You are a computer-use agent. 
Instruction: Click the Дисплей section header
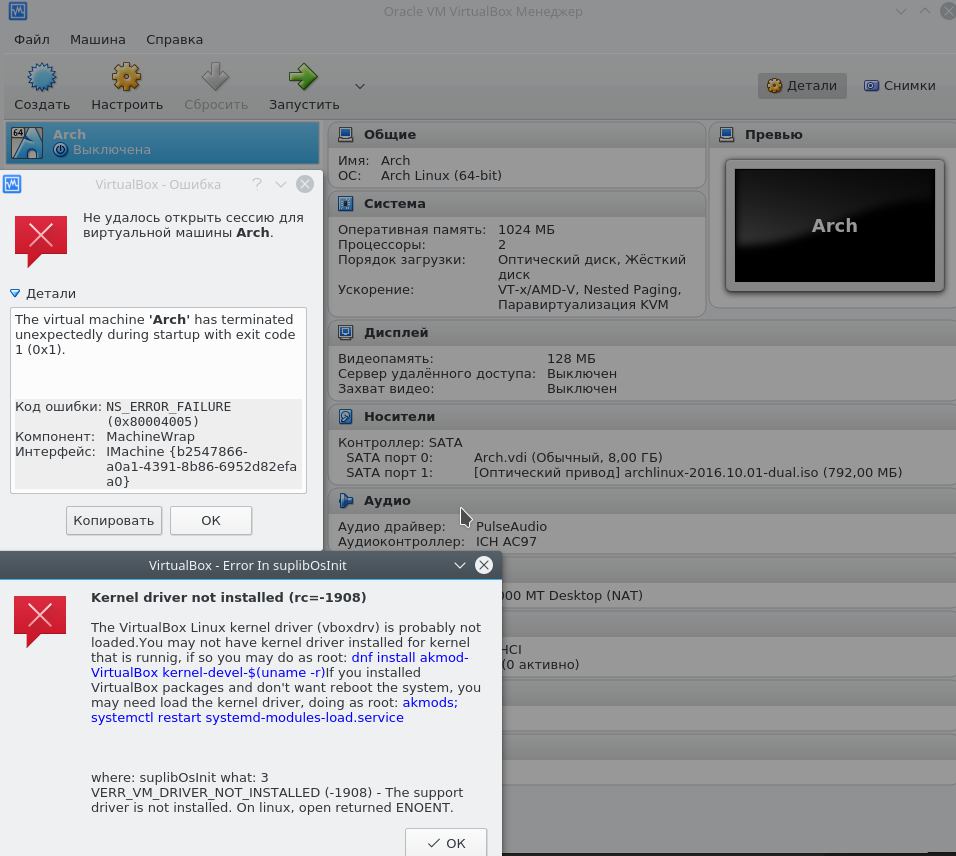[x=643, y=332]
